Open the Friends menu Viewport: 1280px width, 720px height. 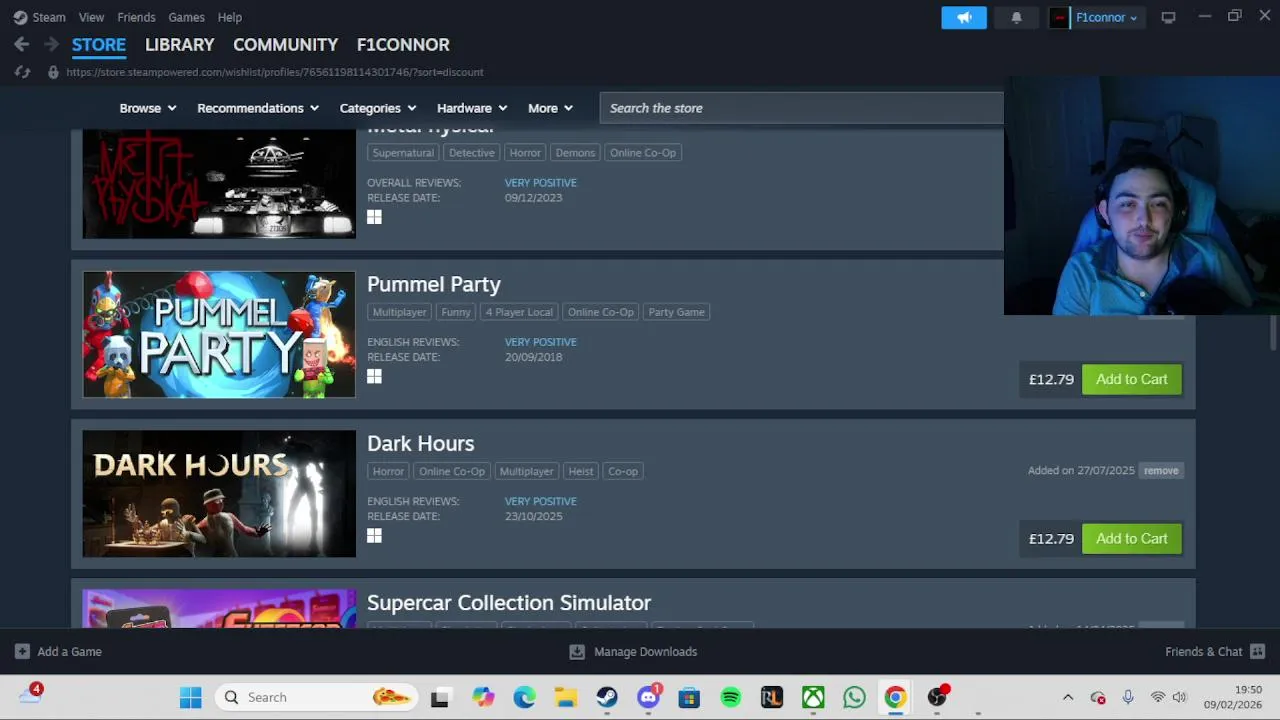136,17
